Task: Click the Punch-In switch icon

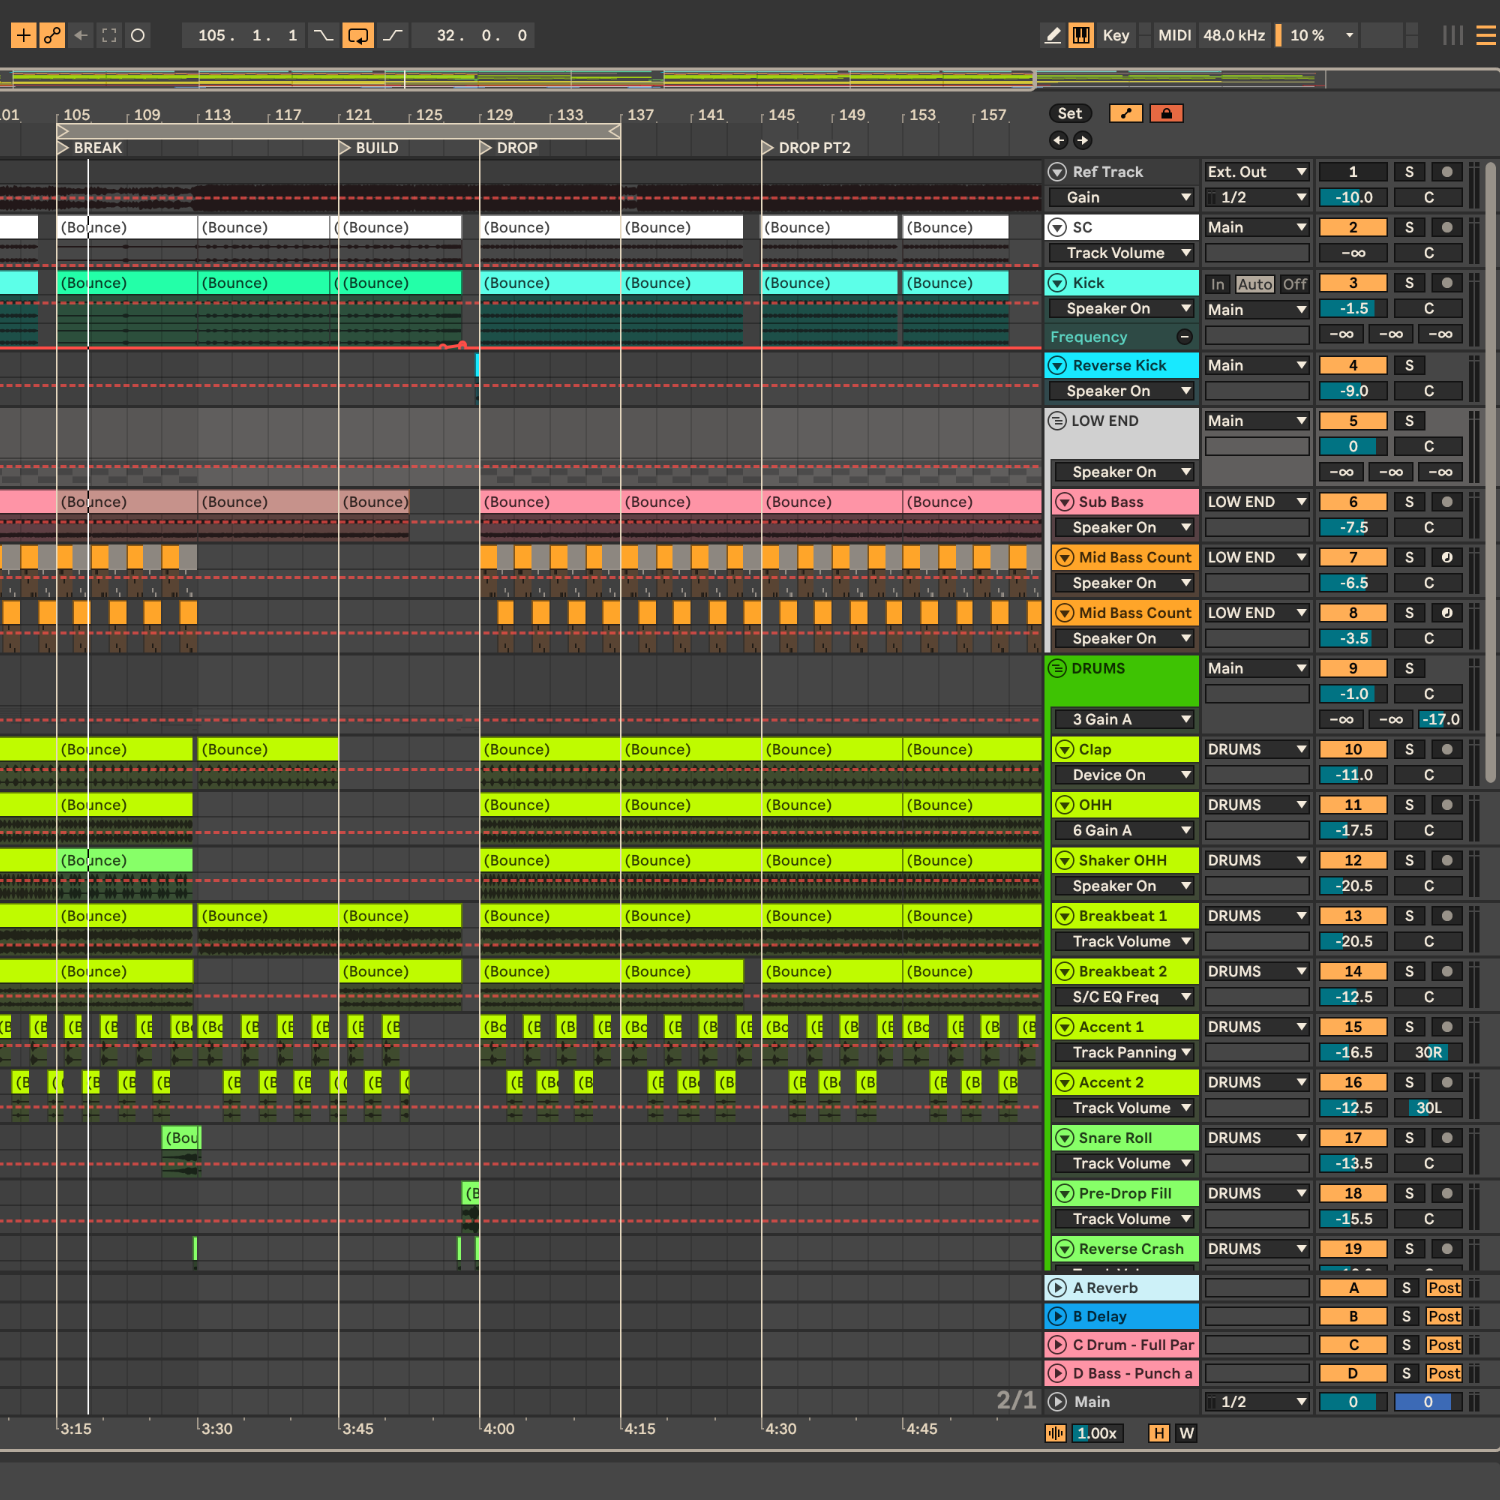Action: point(323,36)
